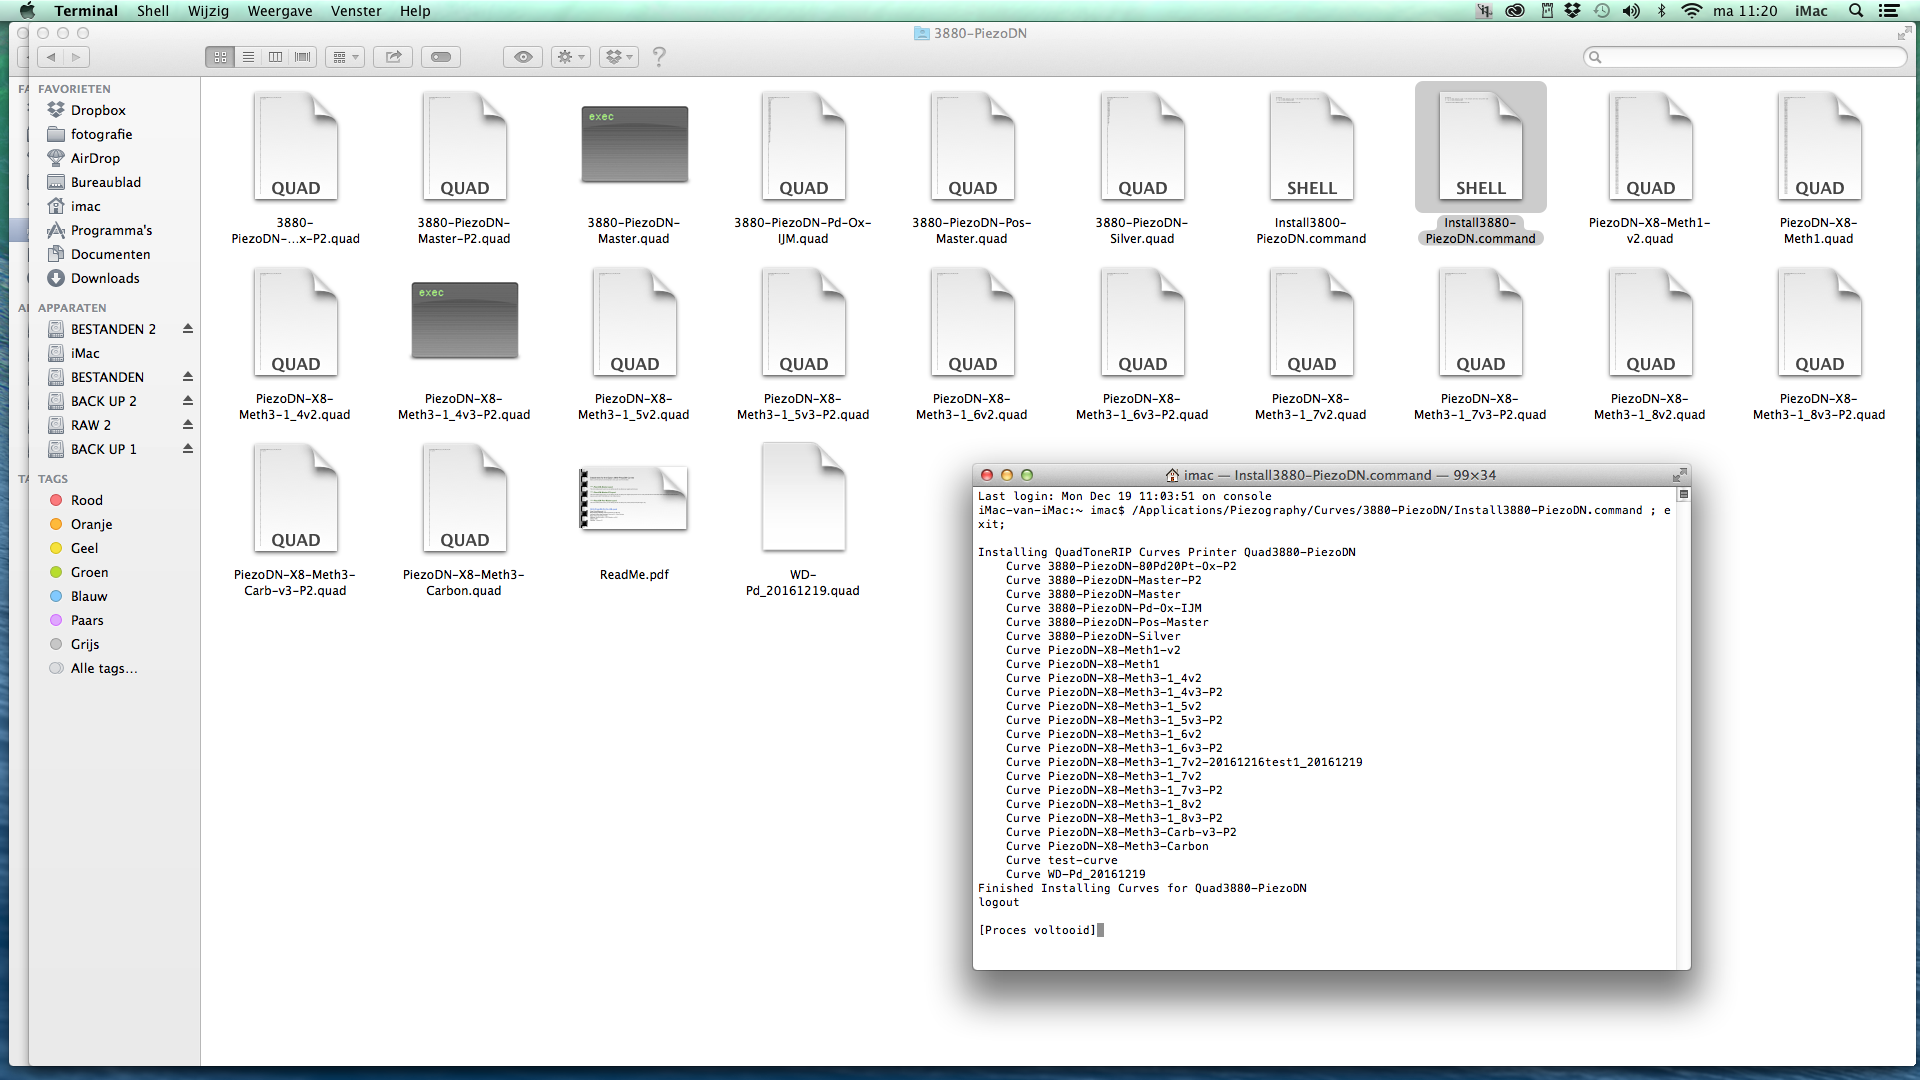Image resolution: width=1920 pixels, height=1080 pixels.
Task: Open the Venster menu
Action: tap(356, 11)
